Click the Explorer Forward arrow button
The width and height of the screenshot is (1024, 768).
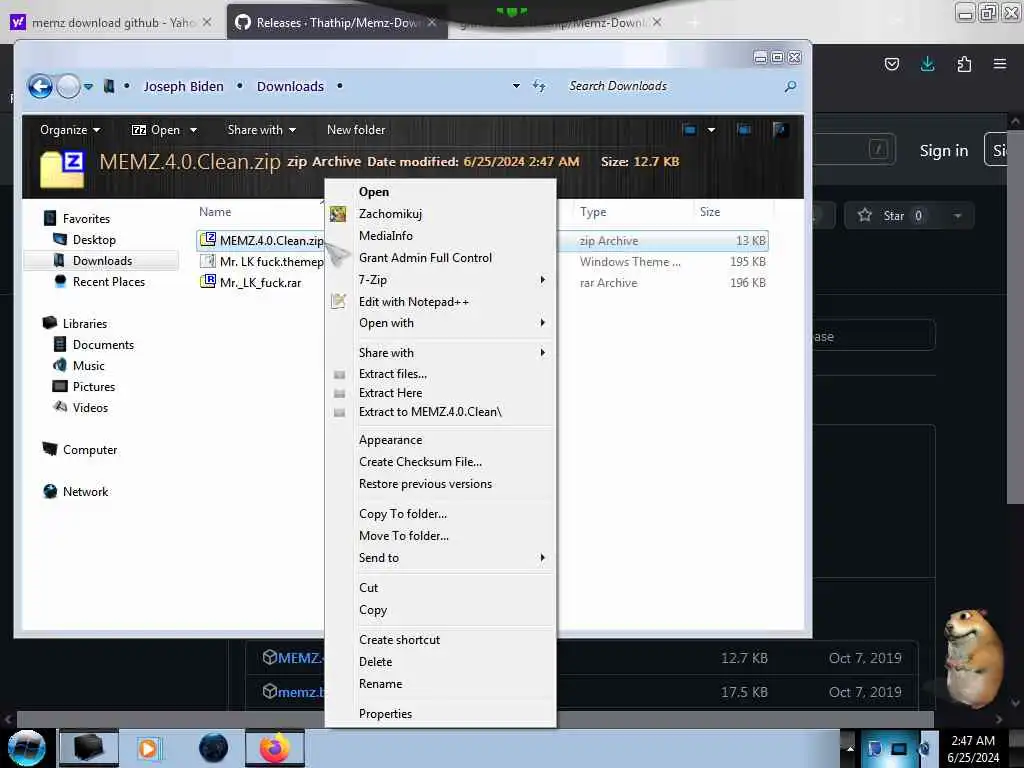coord(68,86)
